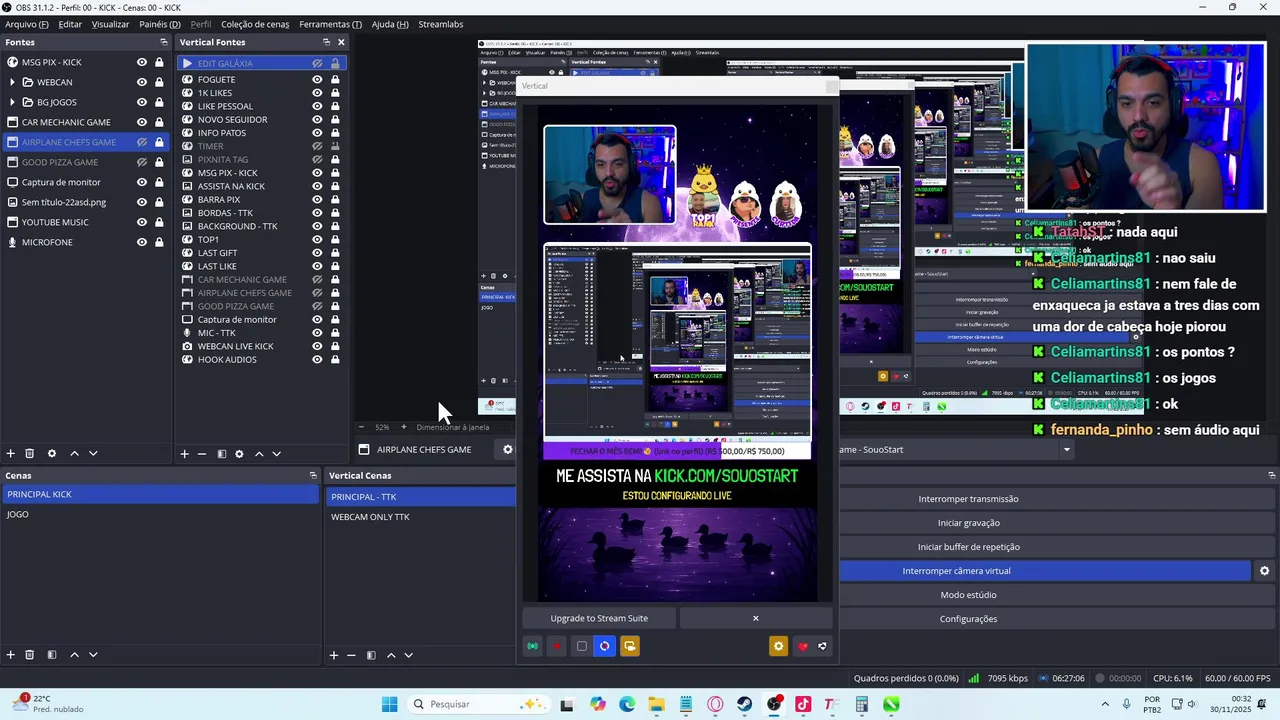
Task: Add a new Vertical Fontes source
Action: [x=184, y=454]
